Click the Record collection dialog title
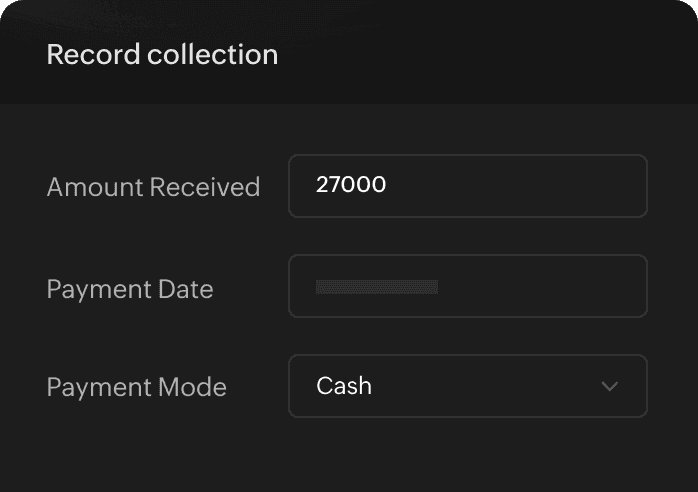698x492 pixels. (162, 54)
